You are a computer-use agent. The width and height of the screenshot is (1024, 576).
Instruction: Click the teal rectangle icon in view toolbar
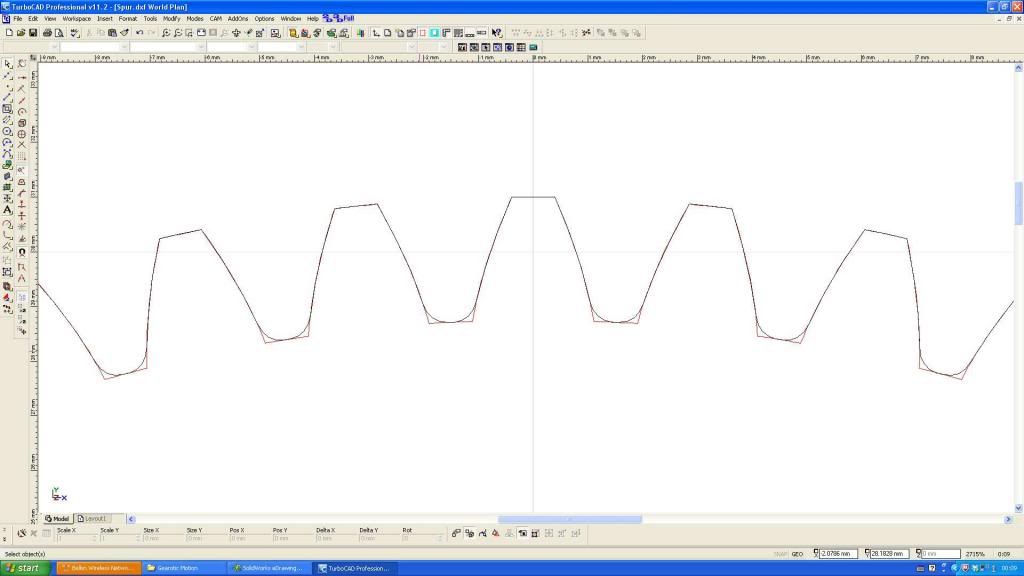click(x=534, y=47)
